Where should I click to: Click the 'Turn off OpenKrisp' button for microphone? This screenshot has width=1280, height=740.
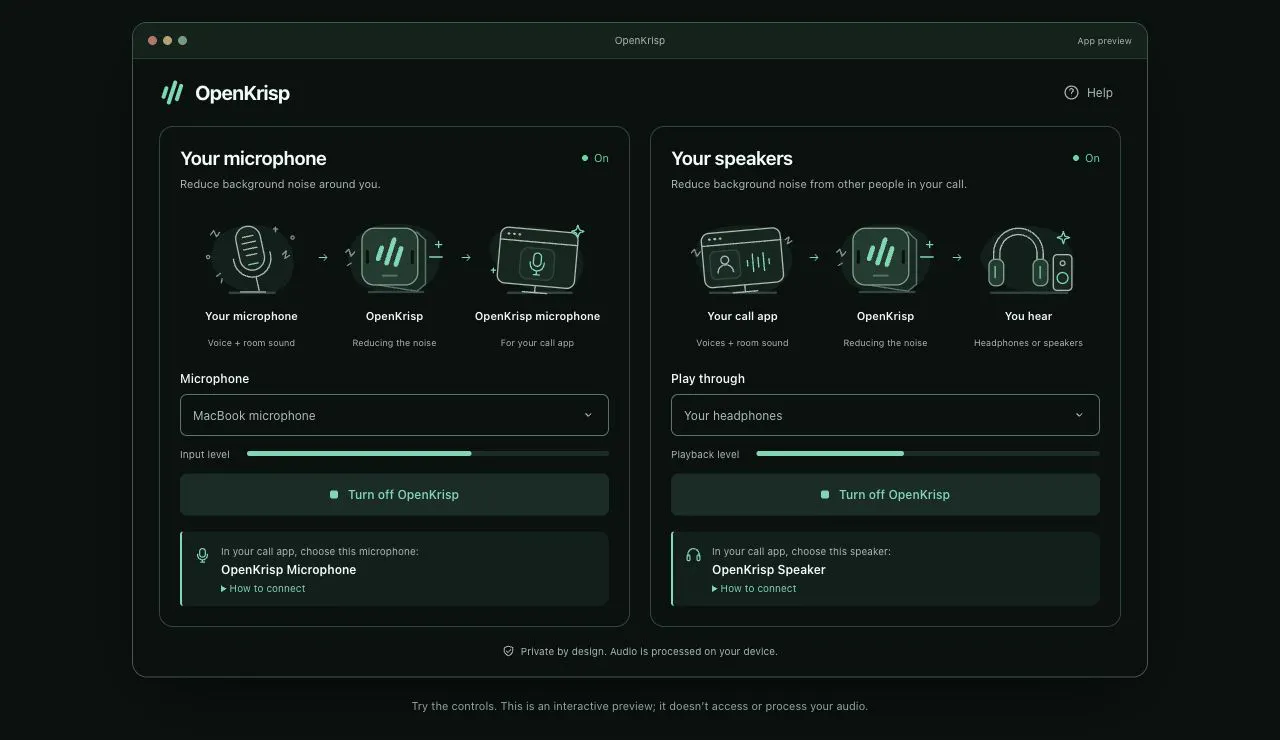click(x=394, y=494)
